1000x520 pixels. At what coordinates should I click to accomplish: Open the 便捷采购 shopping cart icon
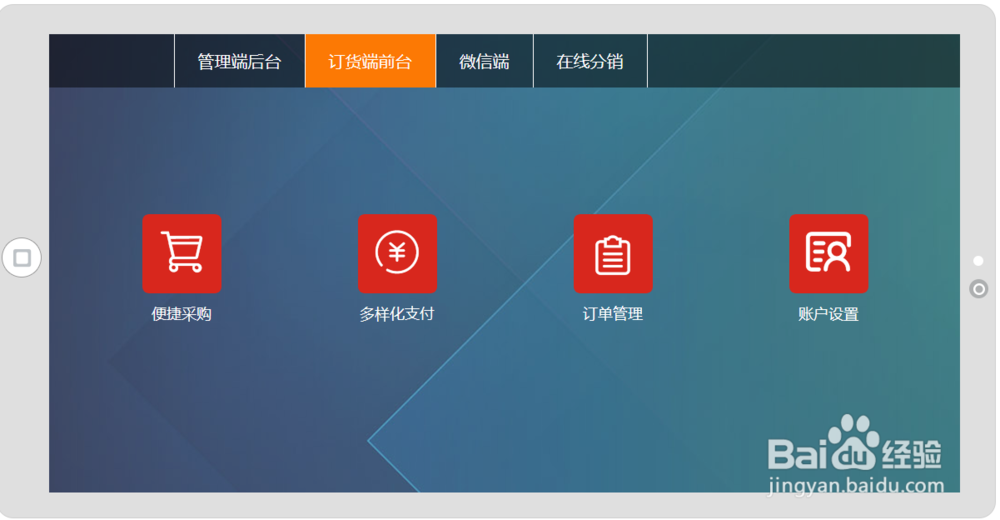[182, 253]
